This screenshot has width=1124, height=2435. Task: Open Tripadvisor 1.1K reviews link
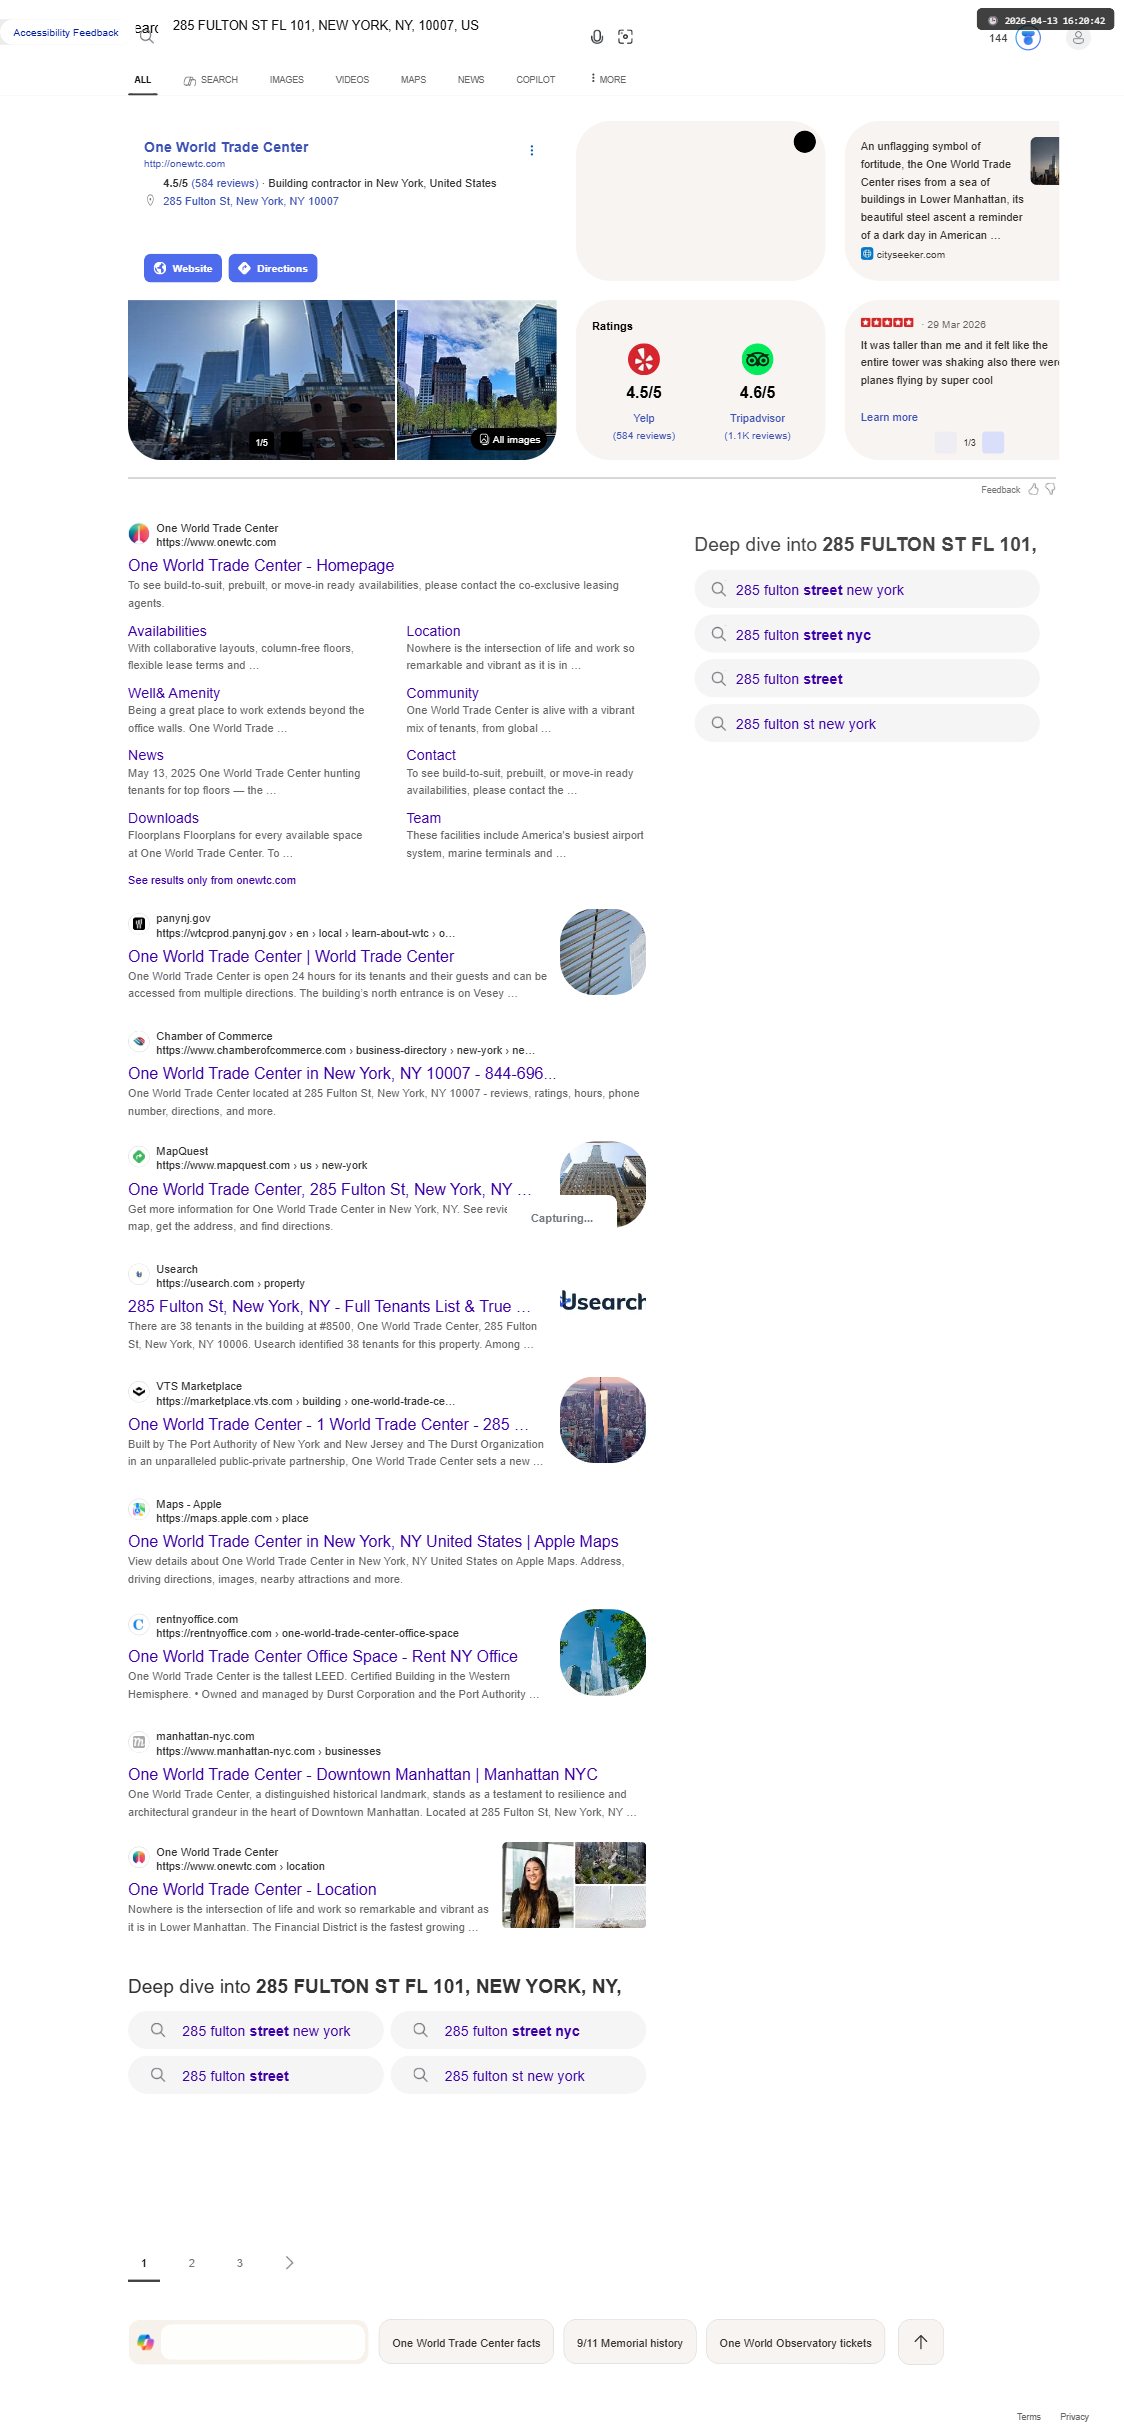757,436
